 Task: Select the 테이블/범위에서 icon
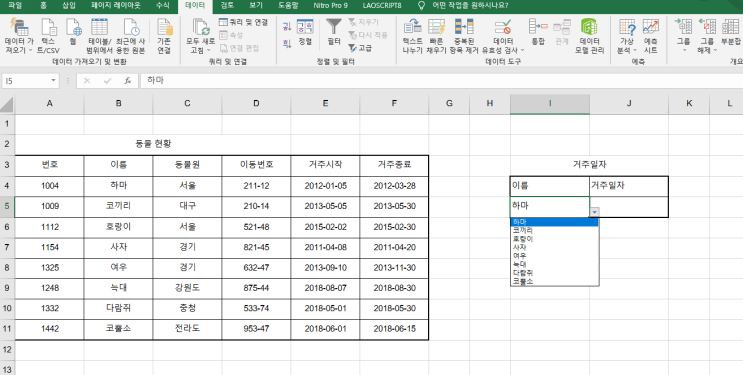[x=99, y=27]
